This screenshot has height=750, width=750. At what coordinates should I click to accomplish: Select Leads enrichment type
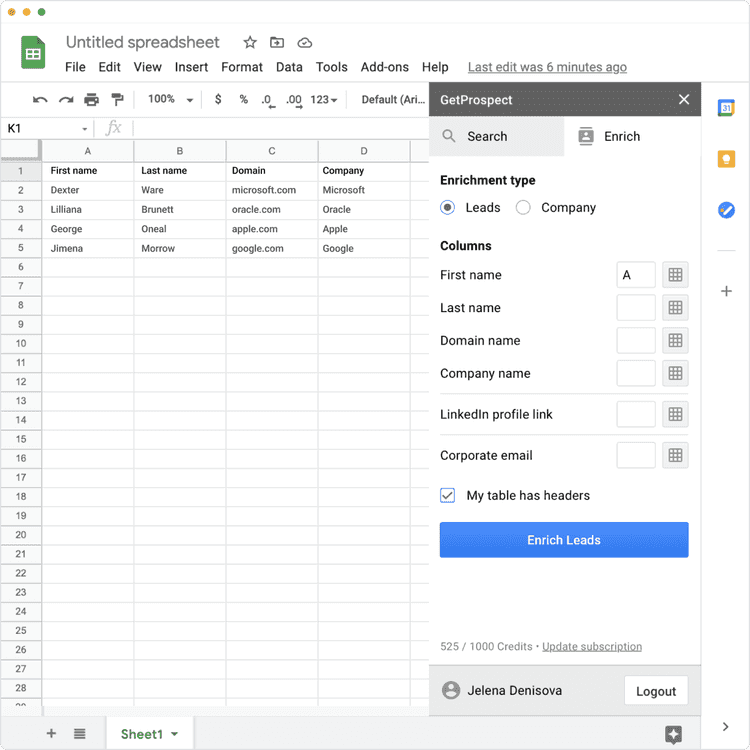(447, 208)
